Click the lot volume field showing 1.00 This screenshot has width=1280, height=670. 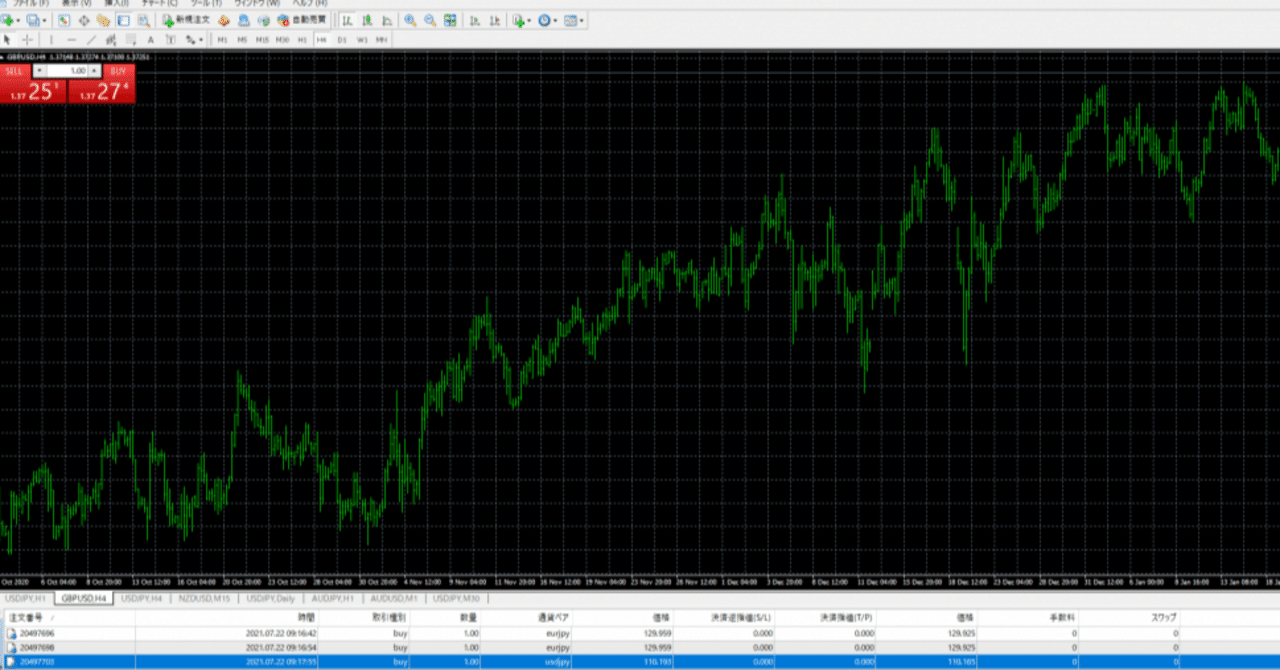(x=67, y=71)
